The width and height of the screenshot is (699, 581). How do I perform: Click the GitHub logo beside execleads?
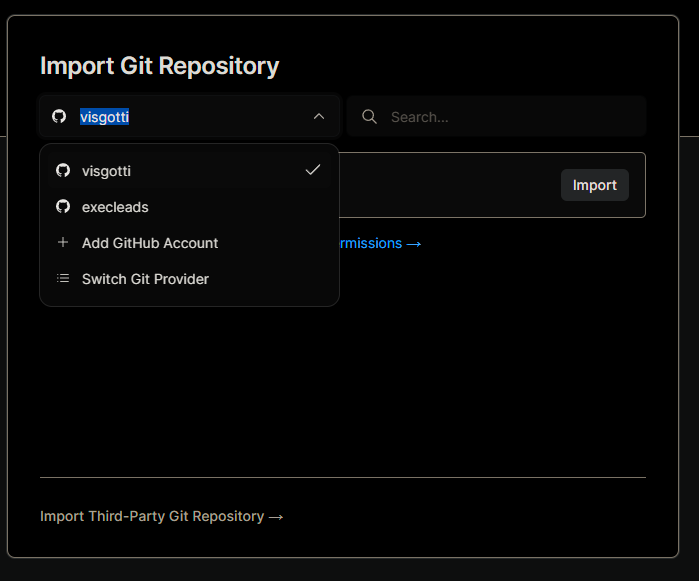(63, 206)
